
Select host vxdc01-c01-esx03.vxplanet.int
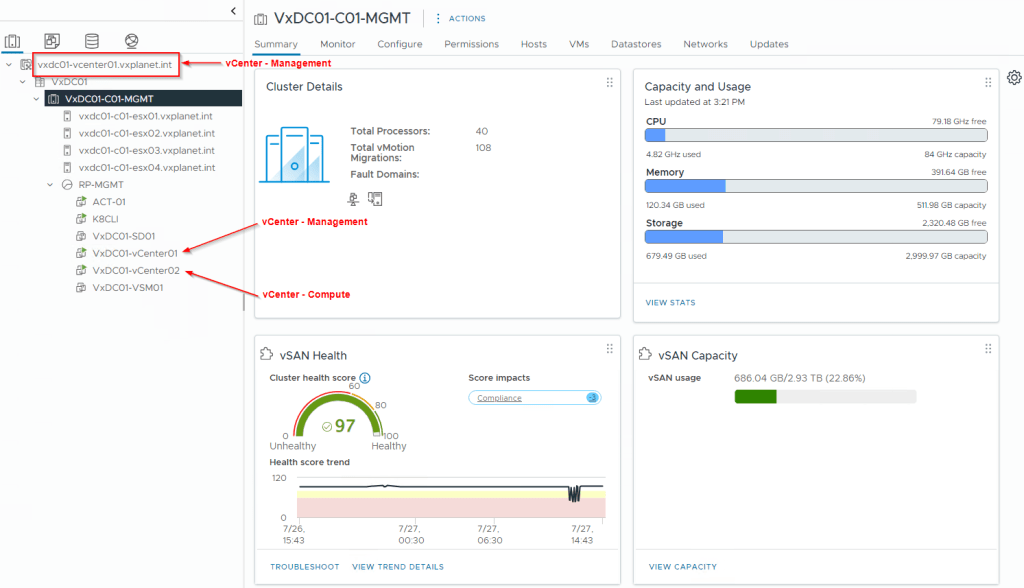click(147, 150)
